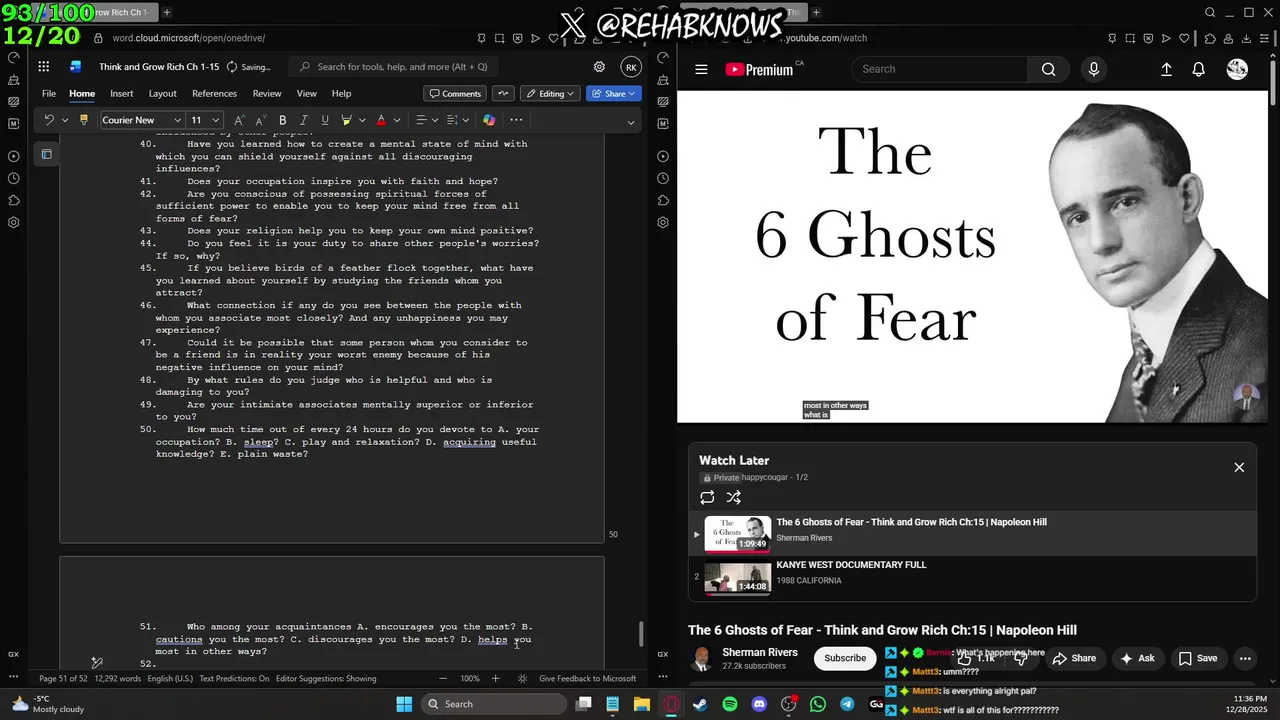Click the YouTube Share button
The height and width of the screenshot is (720, 1280).
(1075, 658)
